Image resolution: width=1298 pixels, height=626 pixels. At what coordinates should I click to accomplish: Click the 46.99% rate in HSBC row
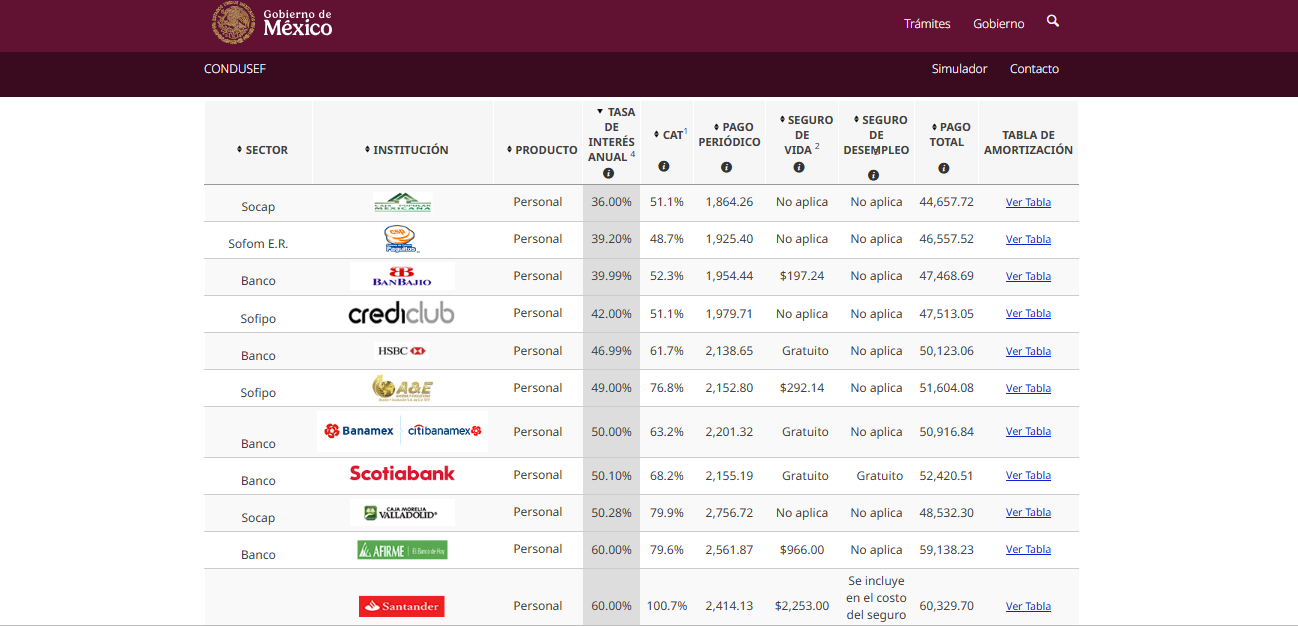point(611,351)
